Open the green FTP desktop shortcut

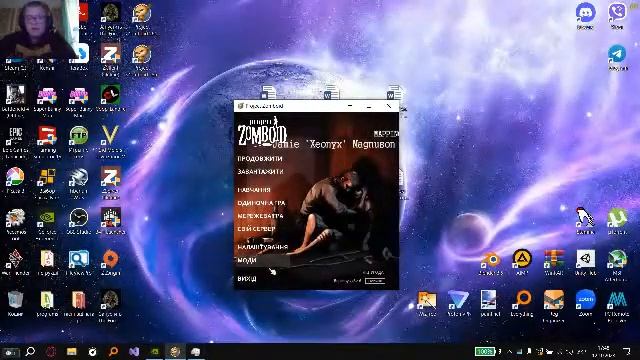[x=78, y=141]
